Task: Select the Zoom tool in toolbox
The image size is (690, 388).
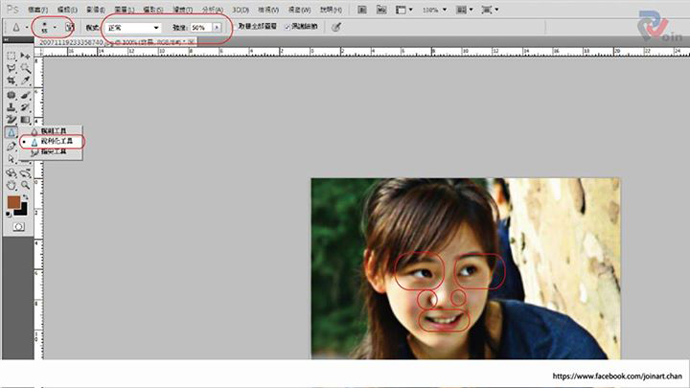Action: [25, 185]
